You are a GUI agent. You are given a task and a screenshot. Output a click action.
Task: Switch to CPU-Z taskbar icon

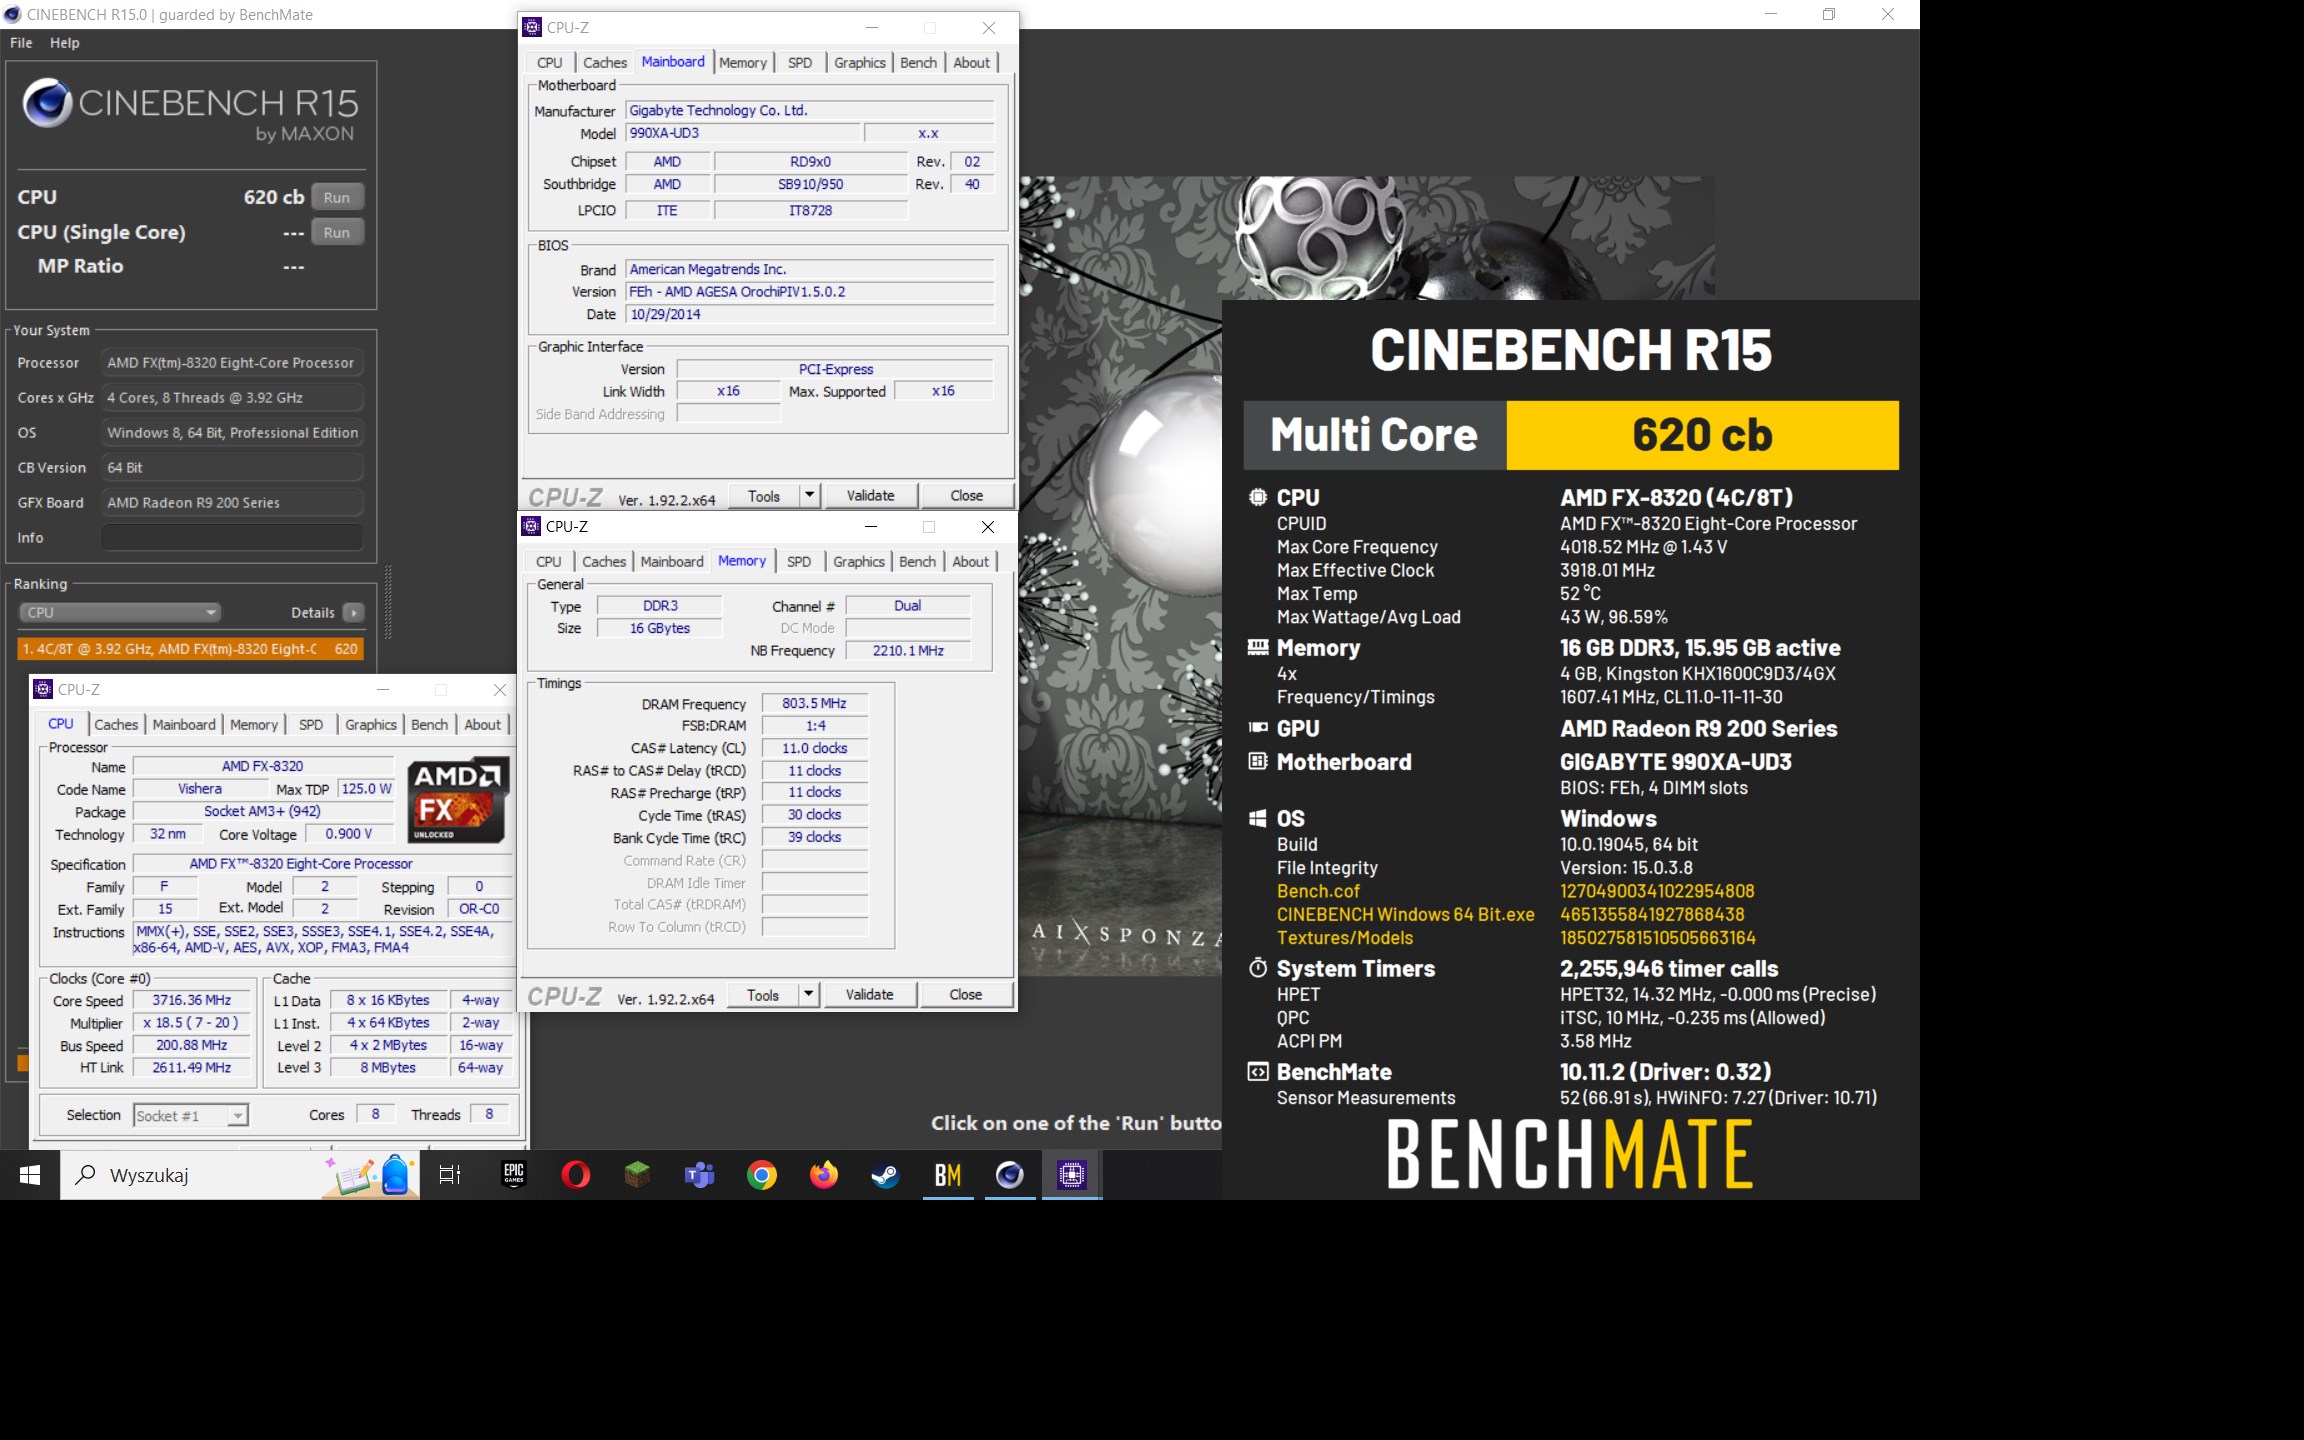pos(1072,1175)
